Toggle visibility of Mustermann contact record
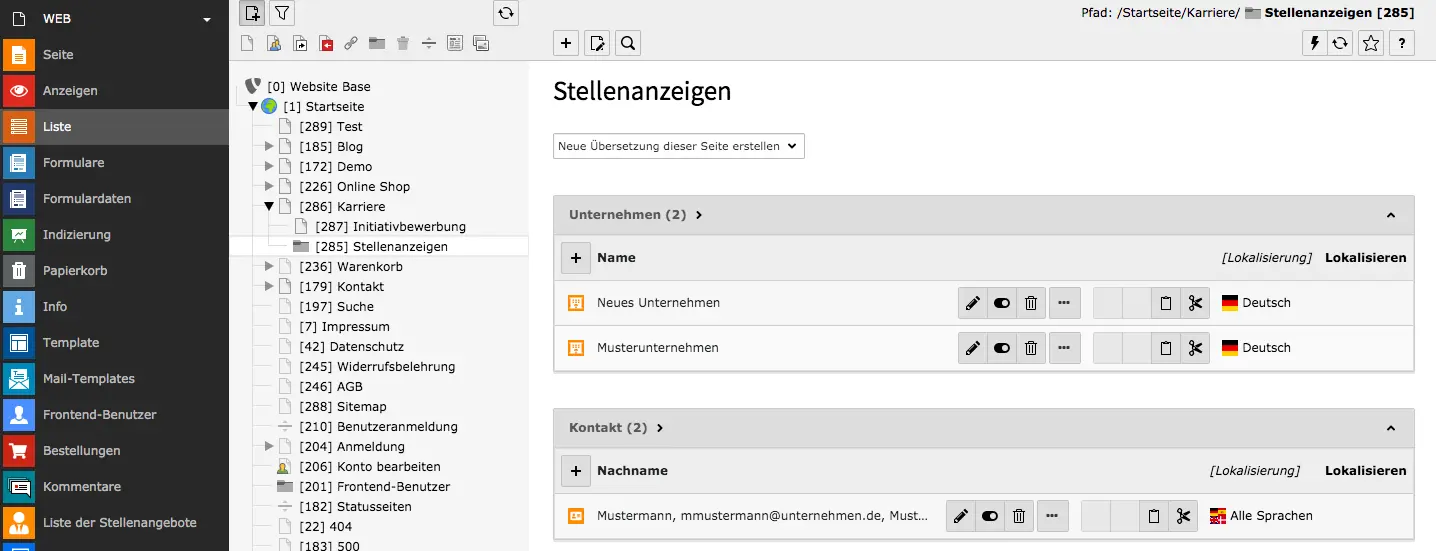Image resolution: width=1436 pixels, height=551 pixels. click(990, 516)
